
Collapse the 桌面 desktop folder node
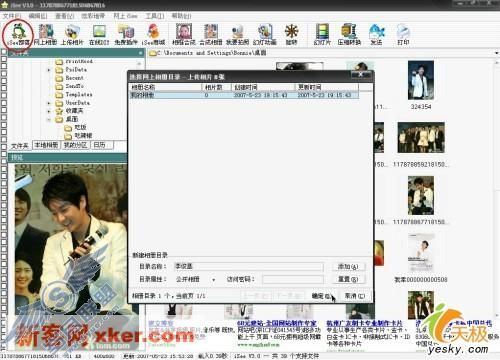click(49, 119)
